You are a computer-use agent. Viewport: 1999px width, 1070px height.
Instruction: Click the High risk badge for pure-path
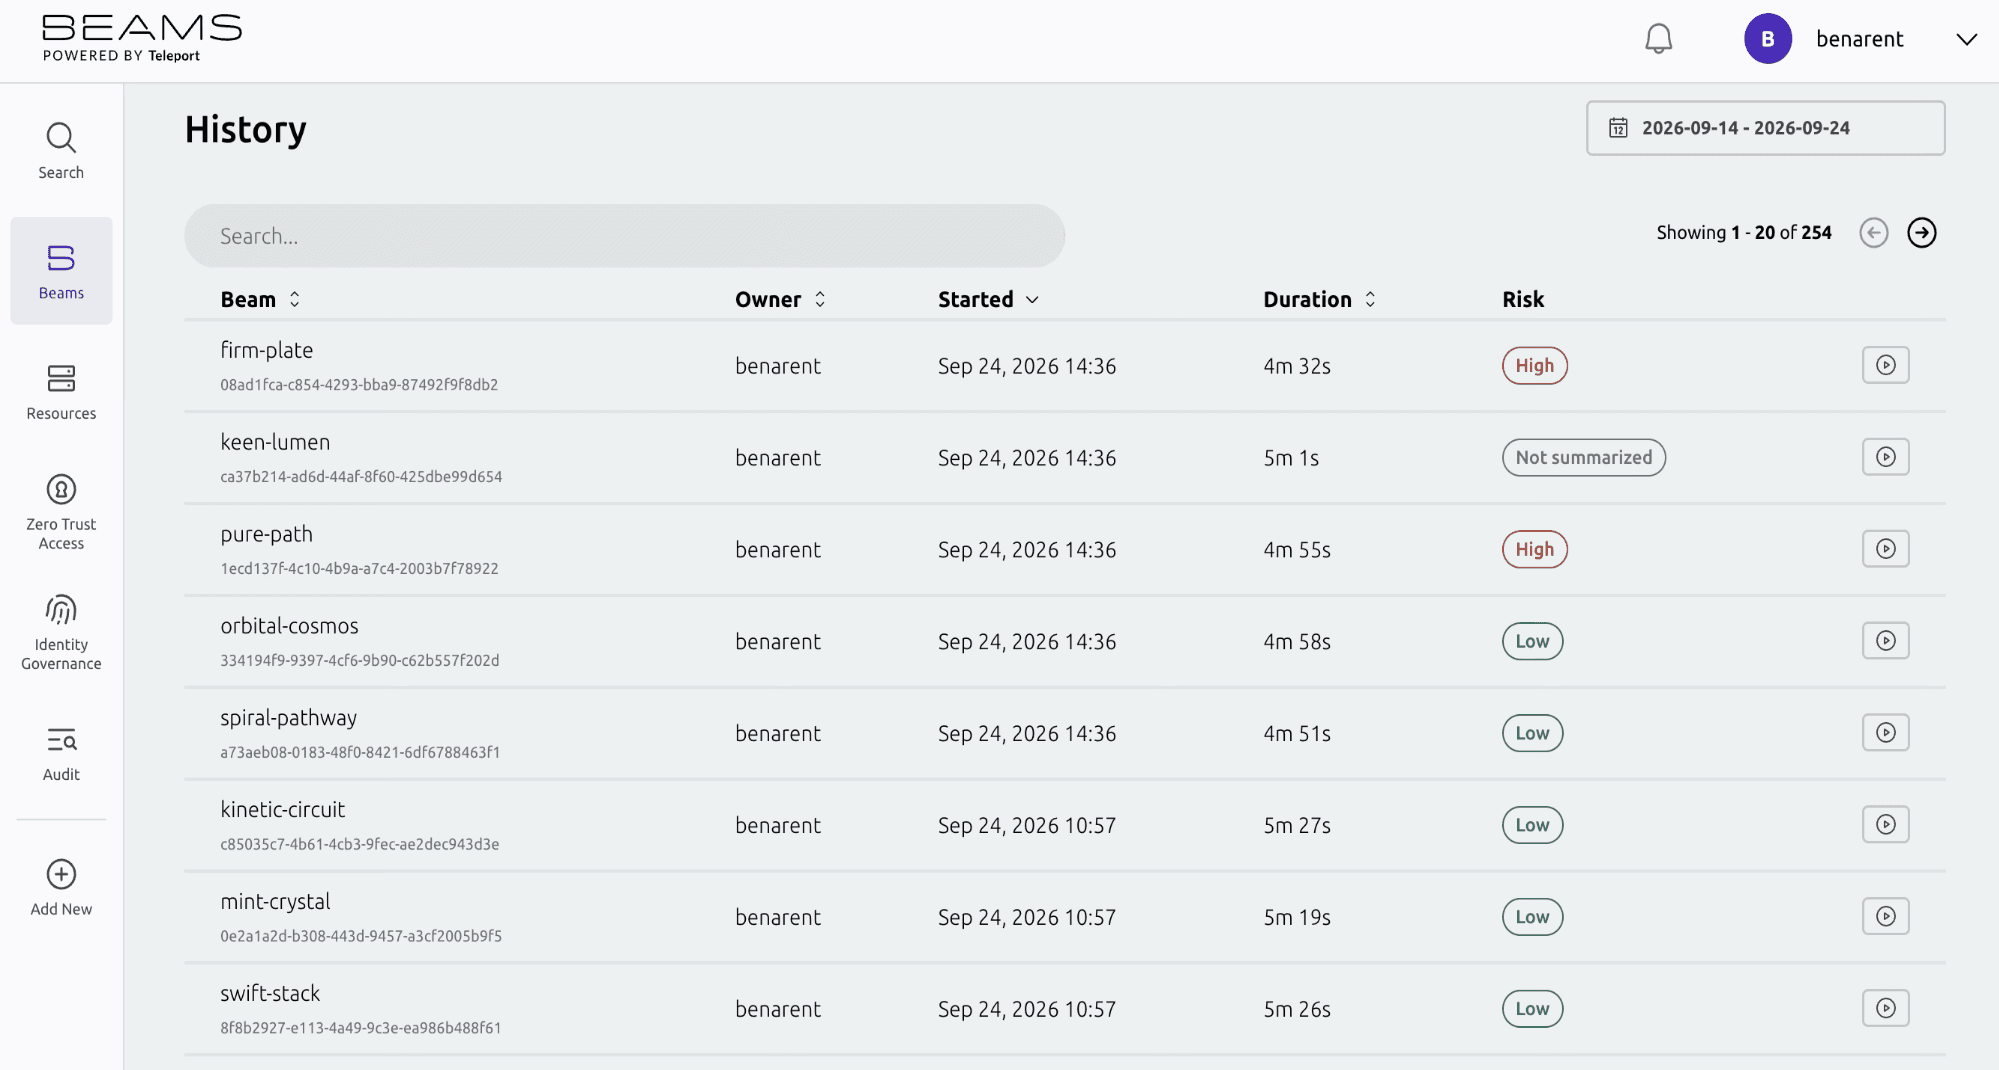tap(1534, 550)
